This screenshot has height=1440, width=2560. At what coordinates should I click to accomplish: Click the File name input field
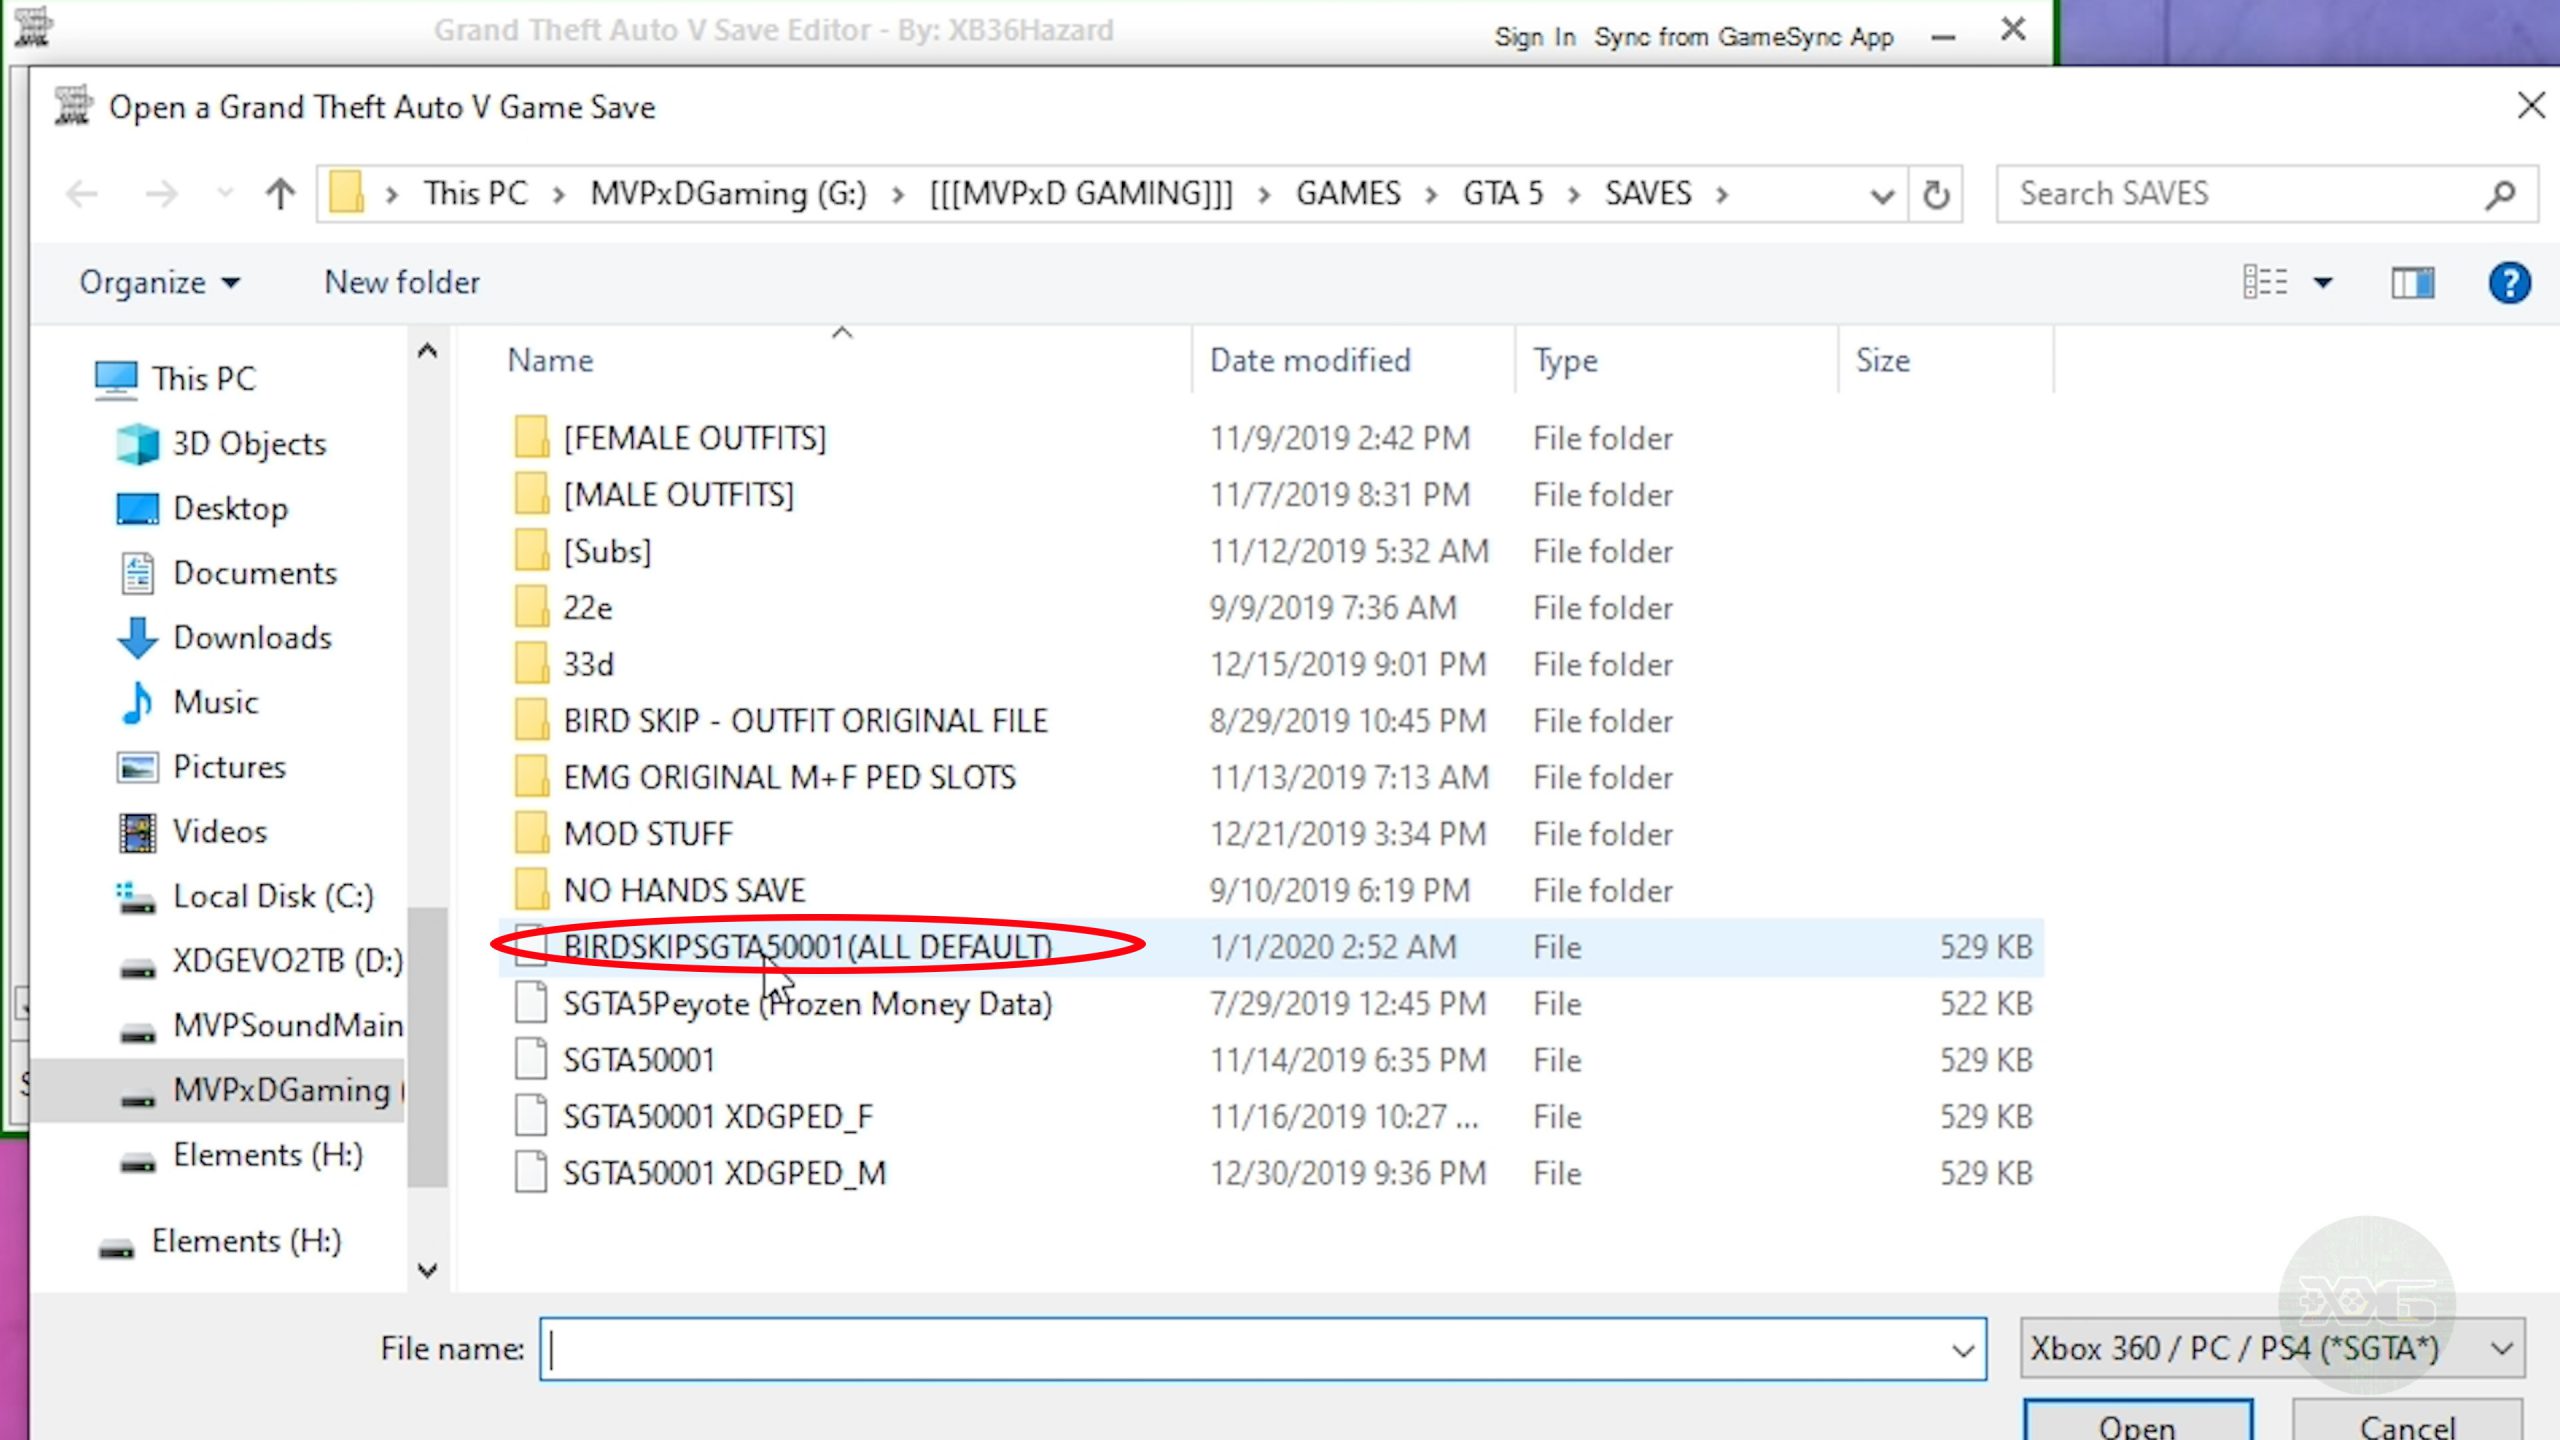tap(1261, 1349)
